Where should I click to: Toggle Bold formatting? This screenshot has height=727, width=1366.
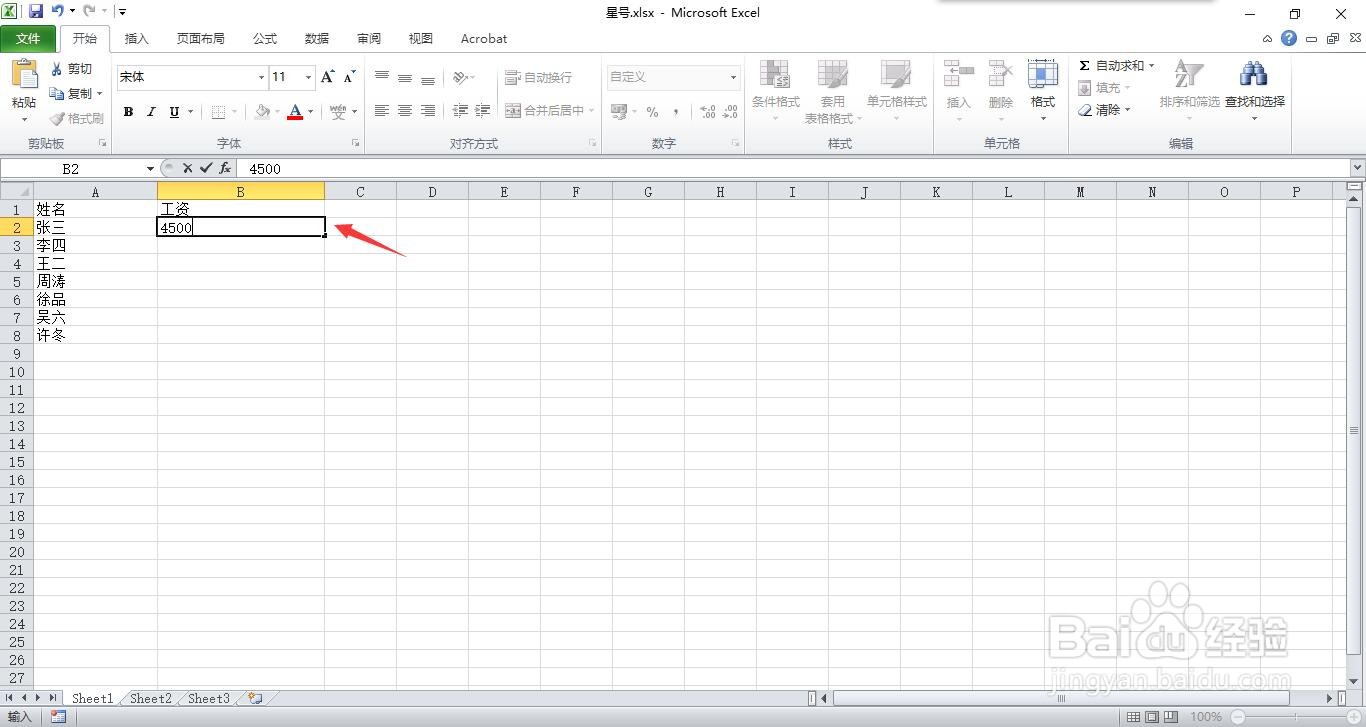pyautogui.click(x=128, y=112)
